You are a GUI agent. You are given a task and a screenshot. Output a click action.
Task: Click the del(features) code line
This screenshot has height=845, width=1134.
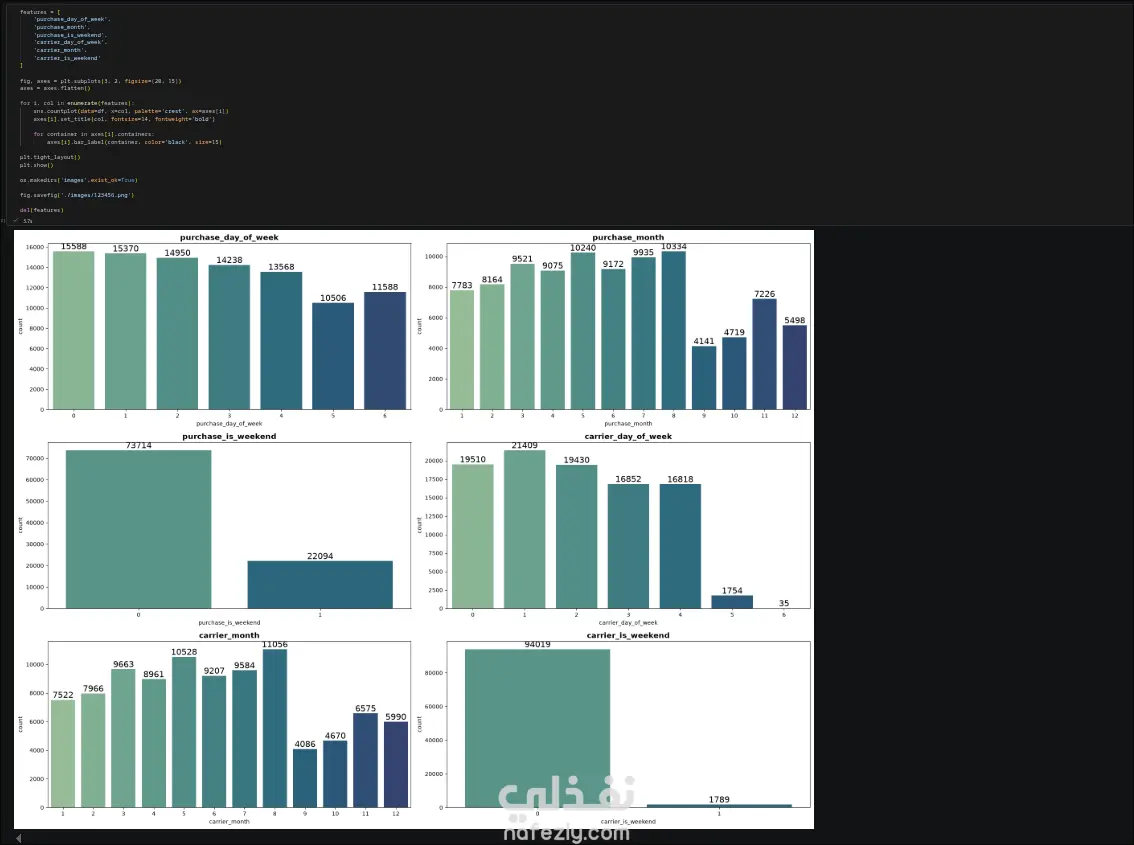click(x=41, y=211)
